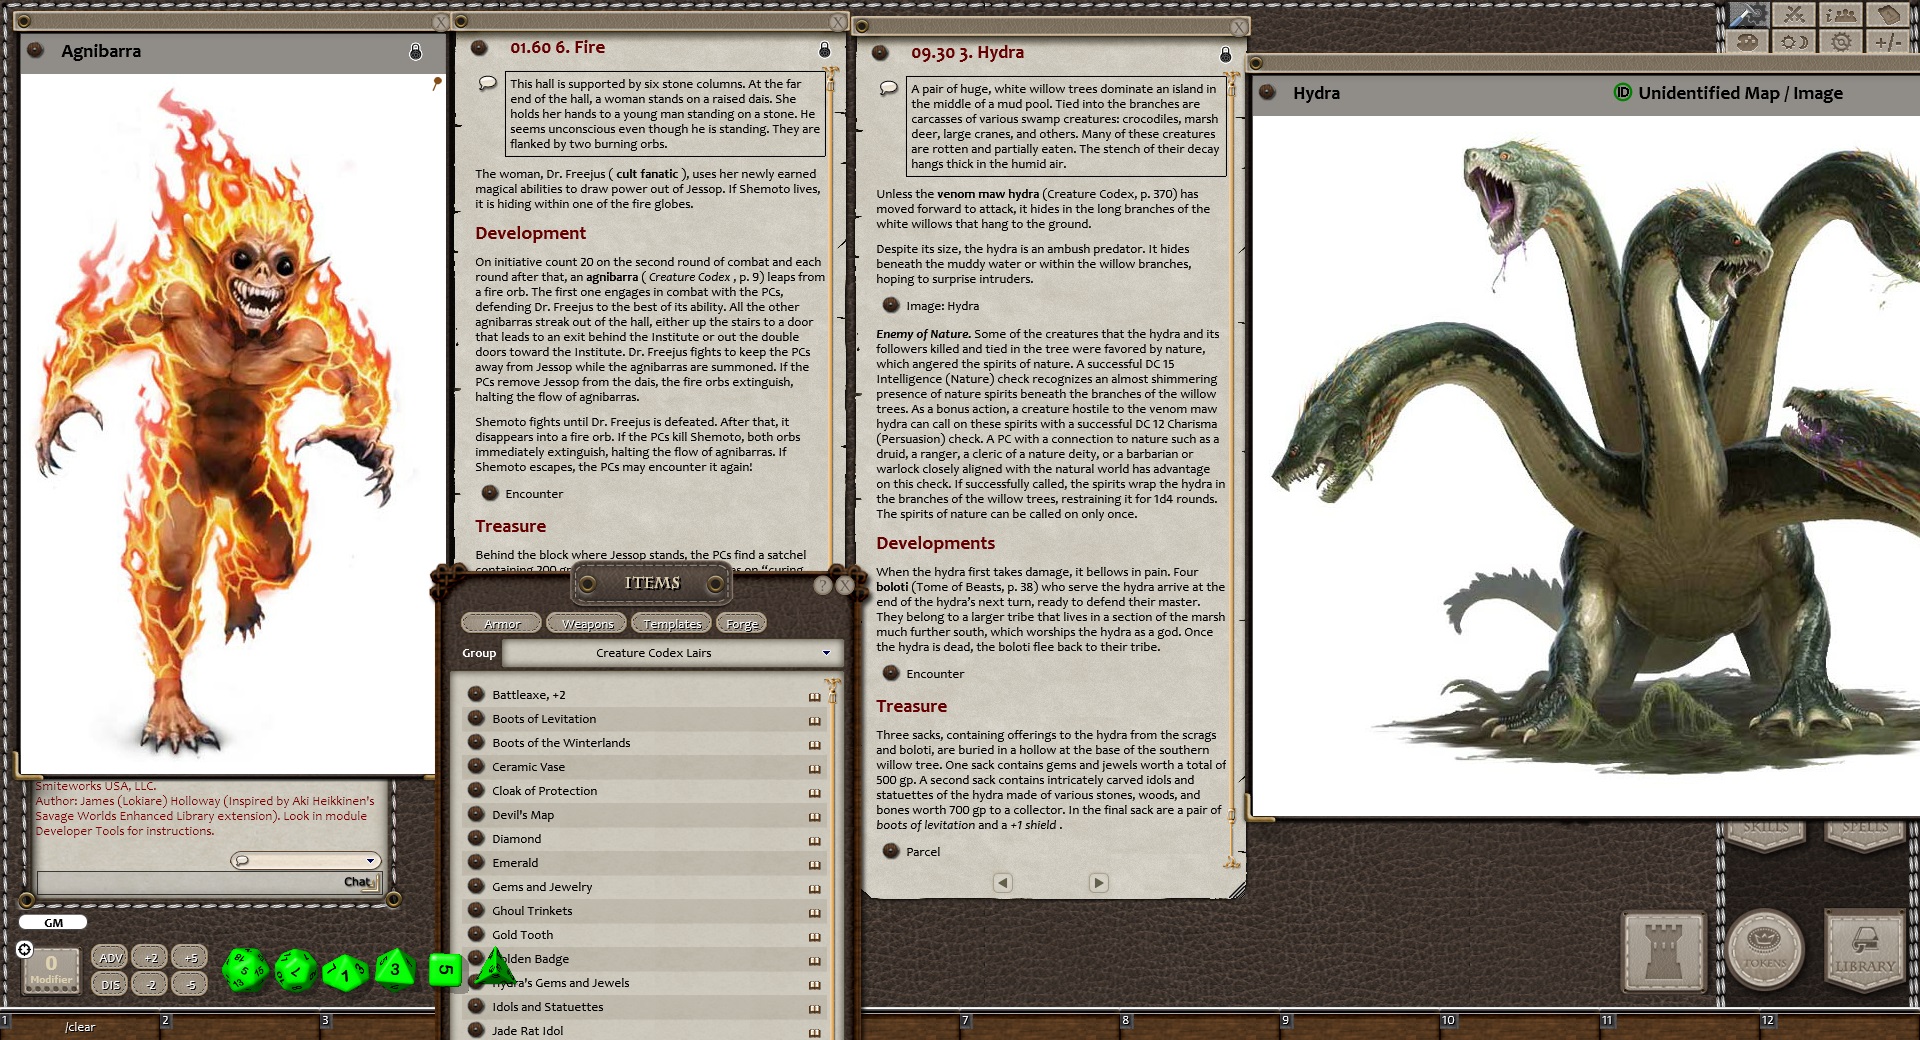This screenshot has height=1040, width=1920.
Task: Click the sun and moon lighting icon
Action: (1795, 40)
